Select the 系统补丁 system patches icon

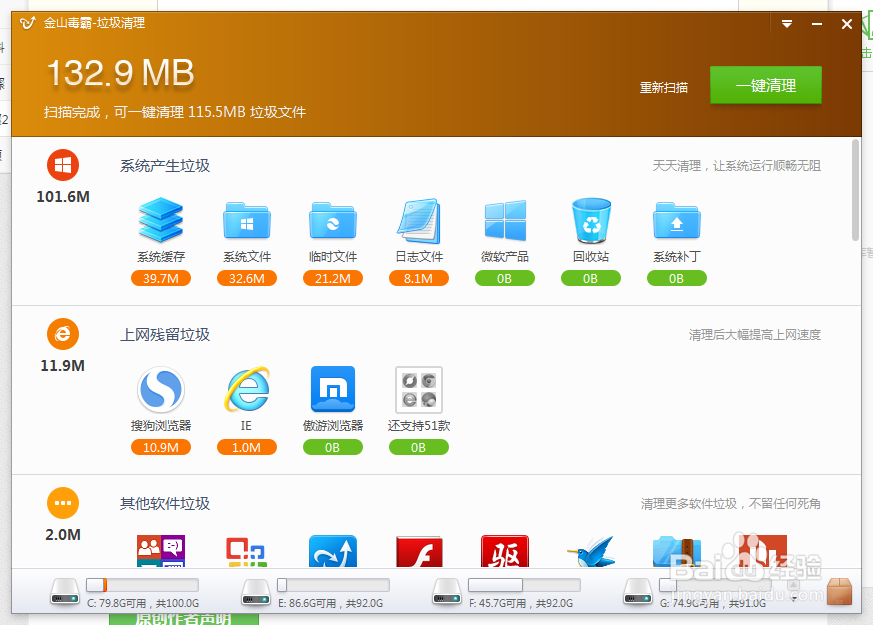(677, 220)
